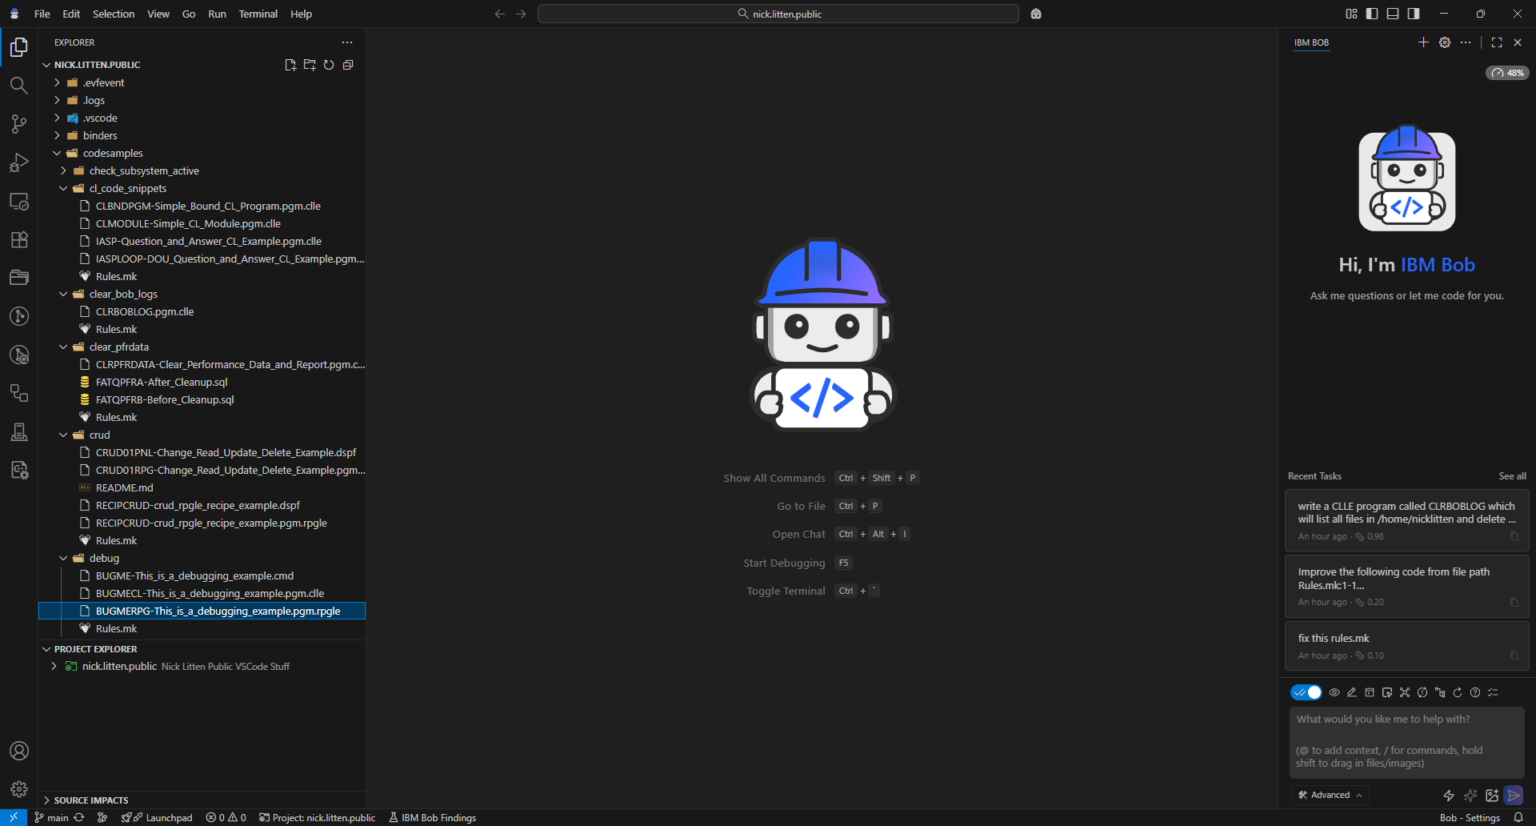This screenshot has height=826, width=1536.
Task: Click the 48% context usage indicator
Action: [x=1507, y=73]
